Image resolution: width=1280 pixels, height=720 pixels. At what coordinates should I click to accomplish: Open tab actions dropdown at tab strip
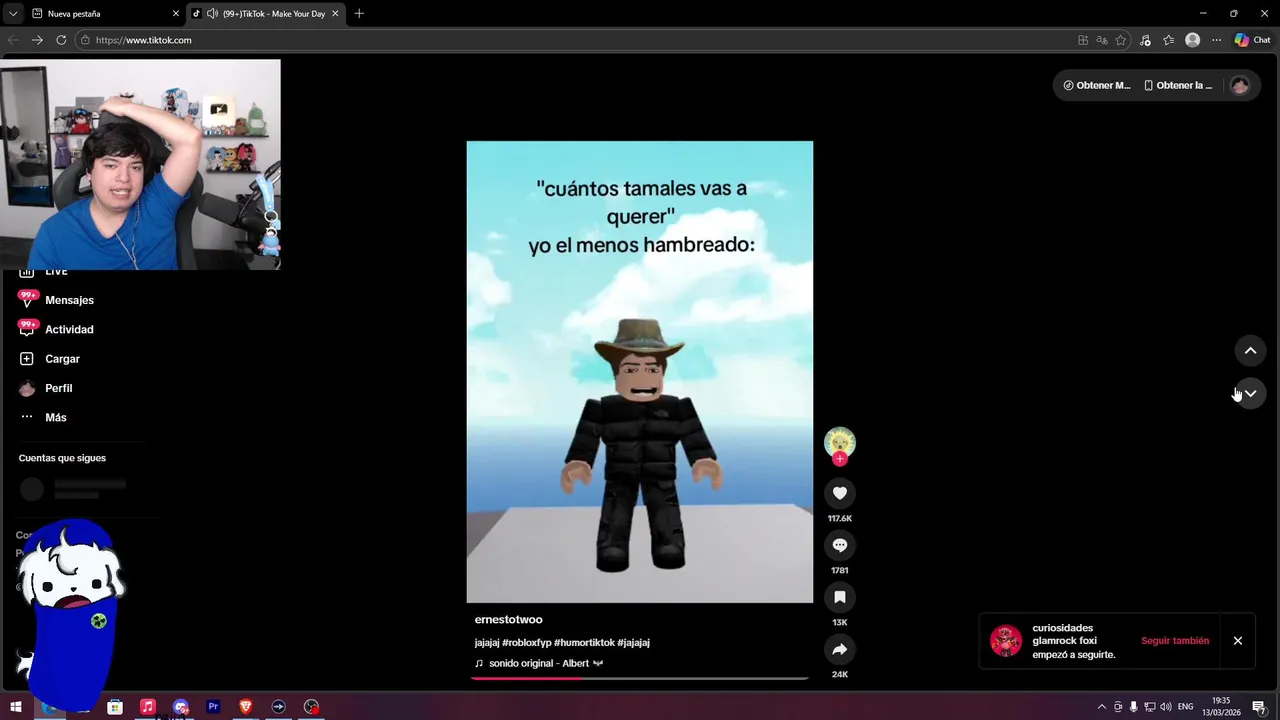click(x=13, y=14)
